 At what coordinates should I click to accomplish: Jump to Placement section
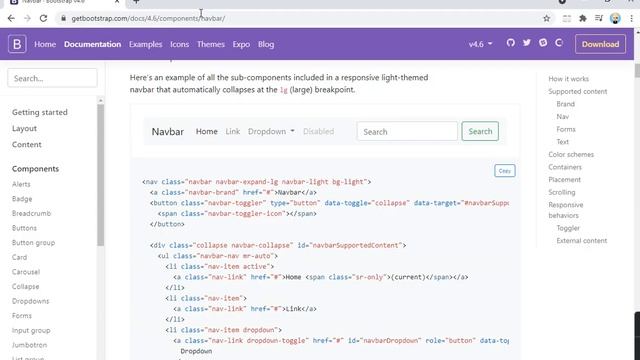[564, 180]
